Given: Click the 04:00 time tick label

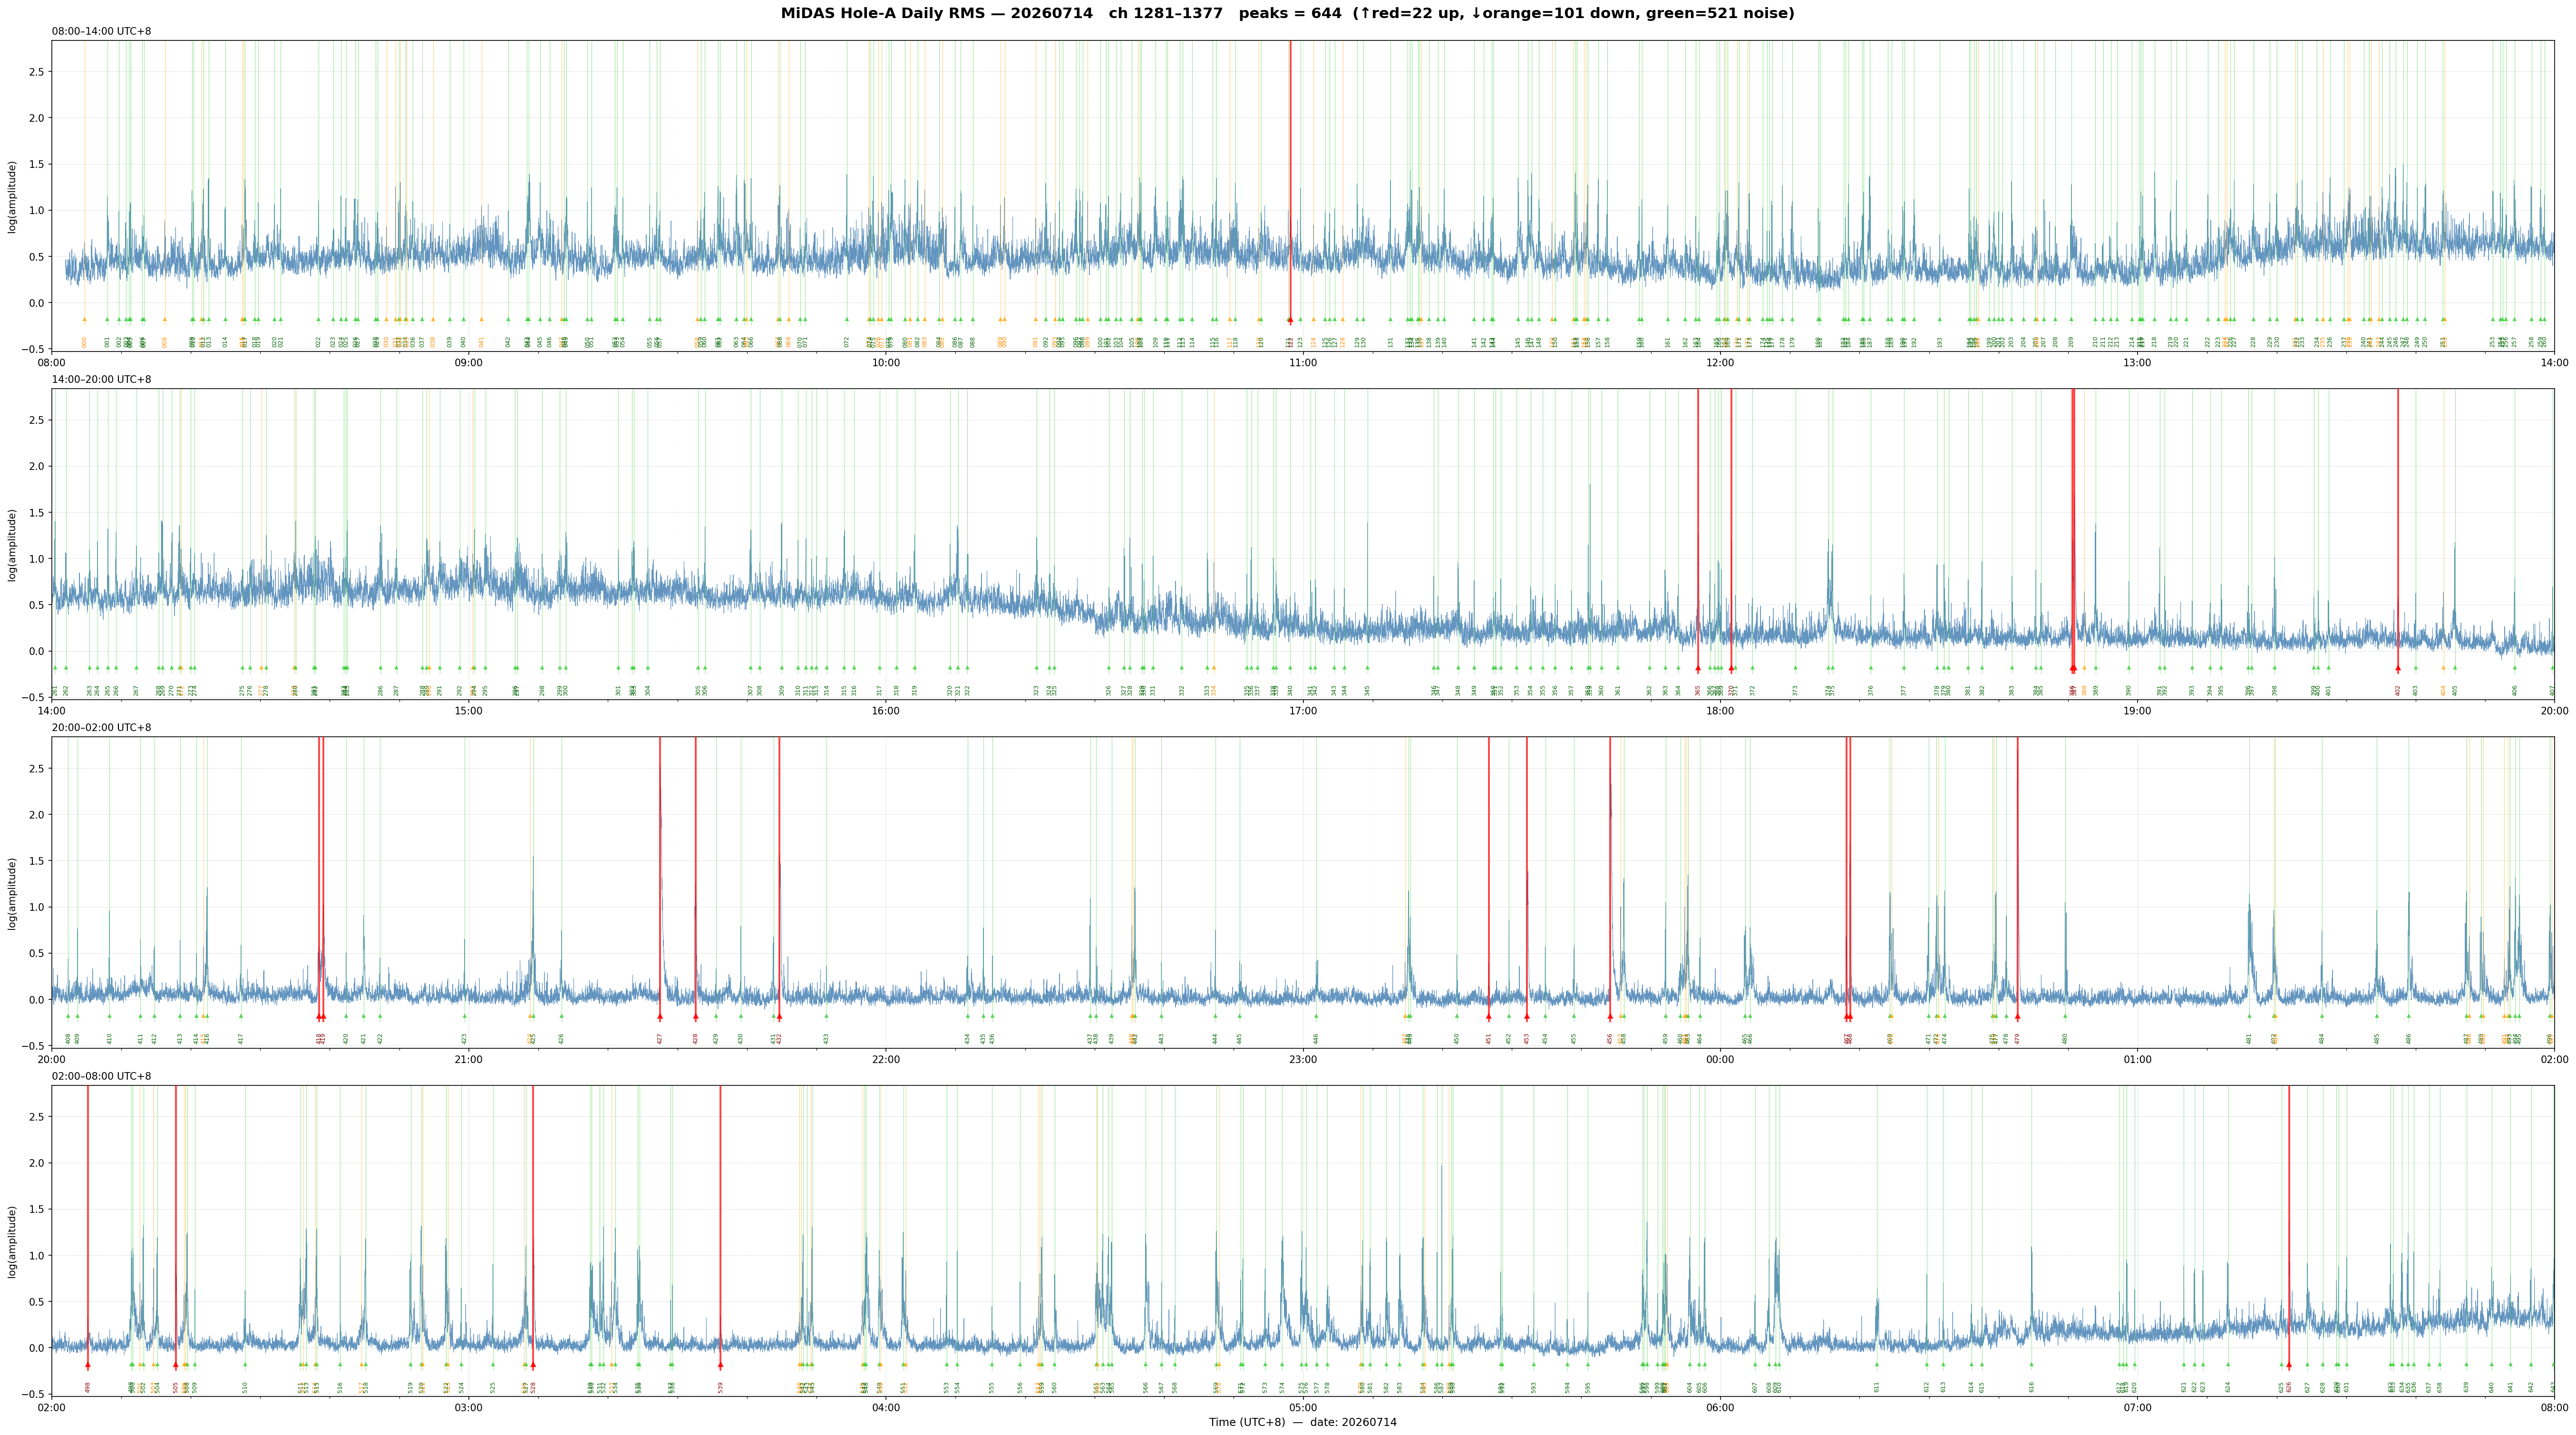Looking at the screenshot, I should (x=886, y=1408).
